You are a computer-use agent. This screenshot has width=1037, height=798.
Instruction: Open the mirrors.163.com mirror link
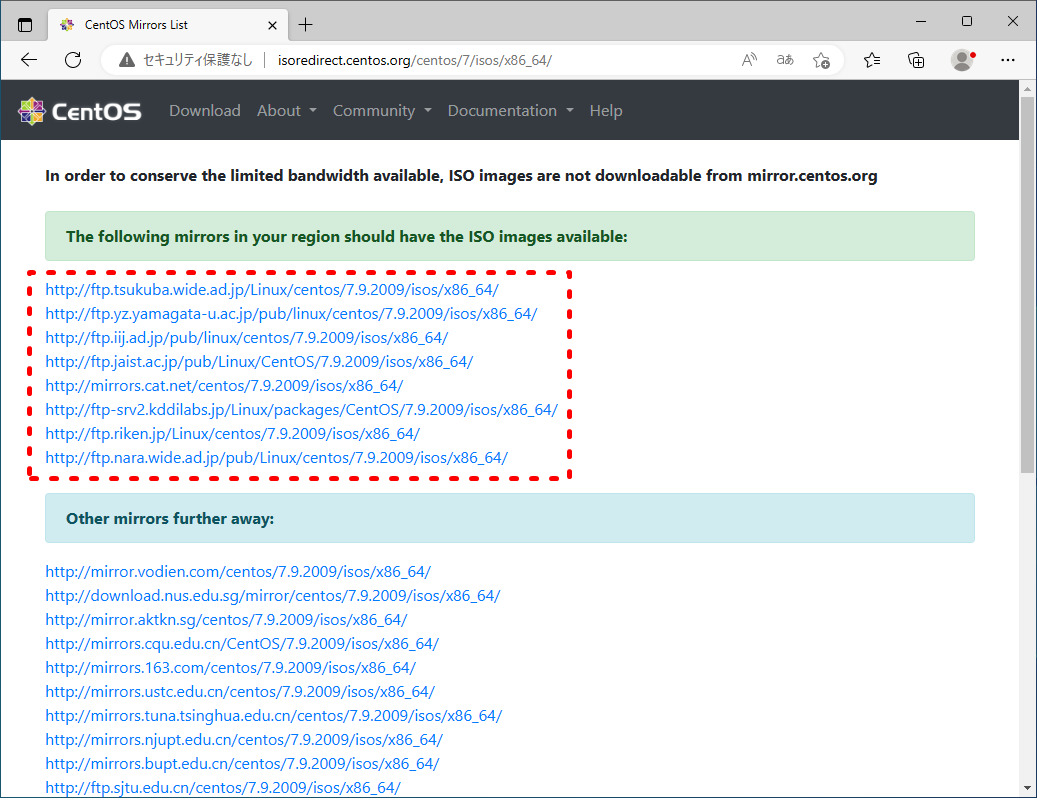pyautogui.click(x=230, y=668)
